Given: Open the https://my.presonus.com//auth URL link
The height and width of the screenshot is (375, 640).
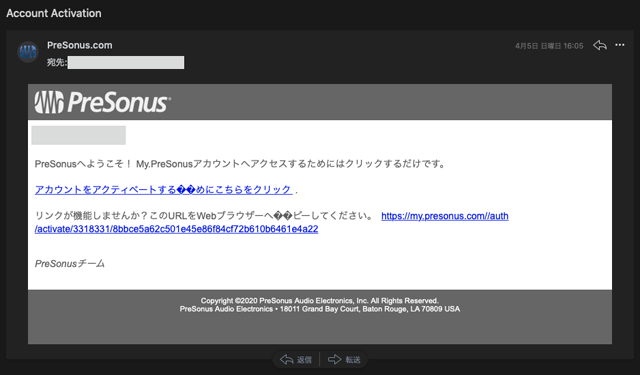Looking at the screenshot, I should [x=445, y=216].
